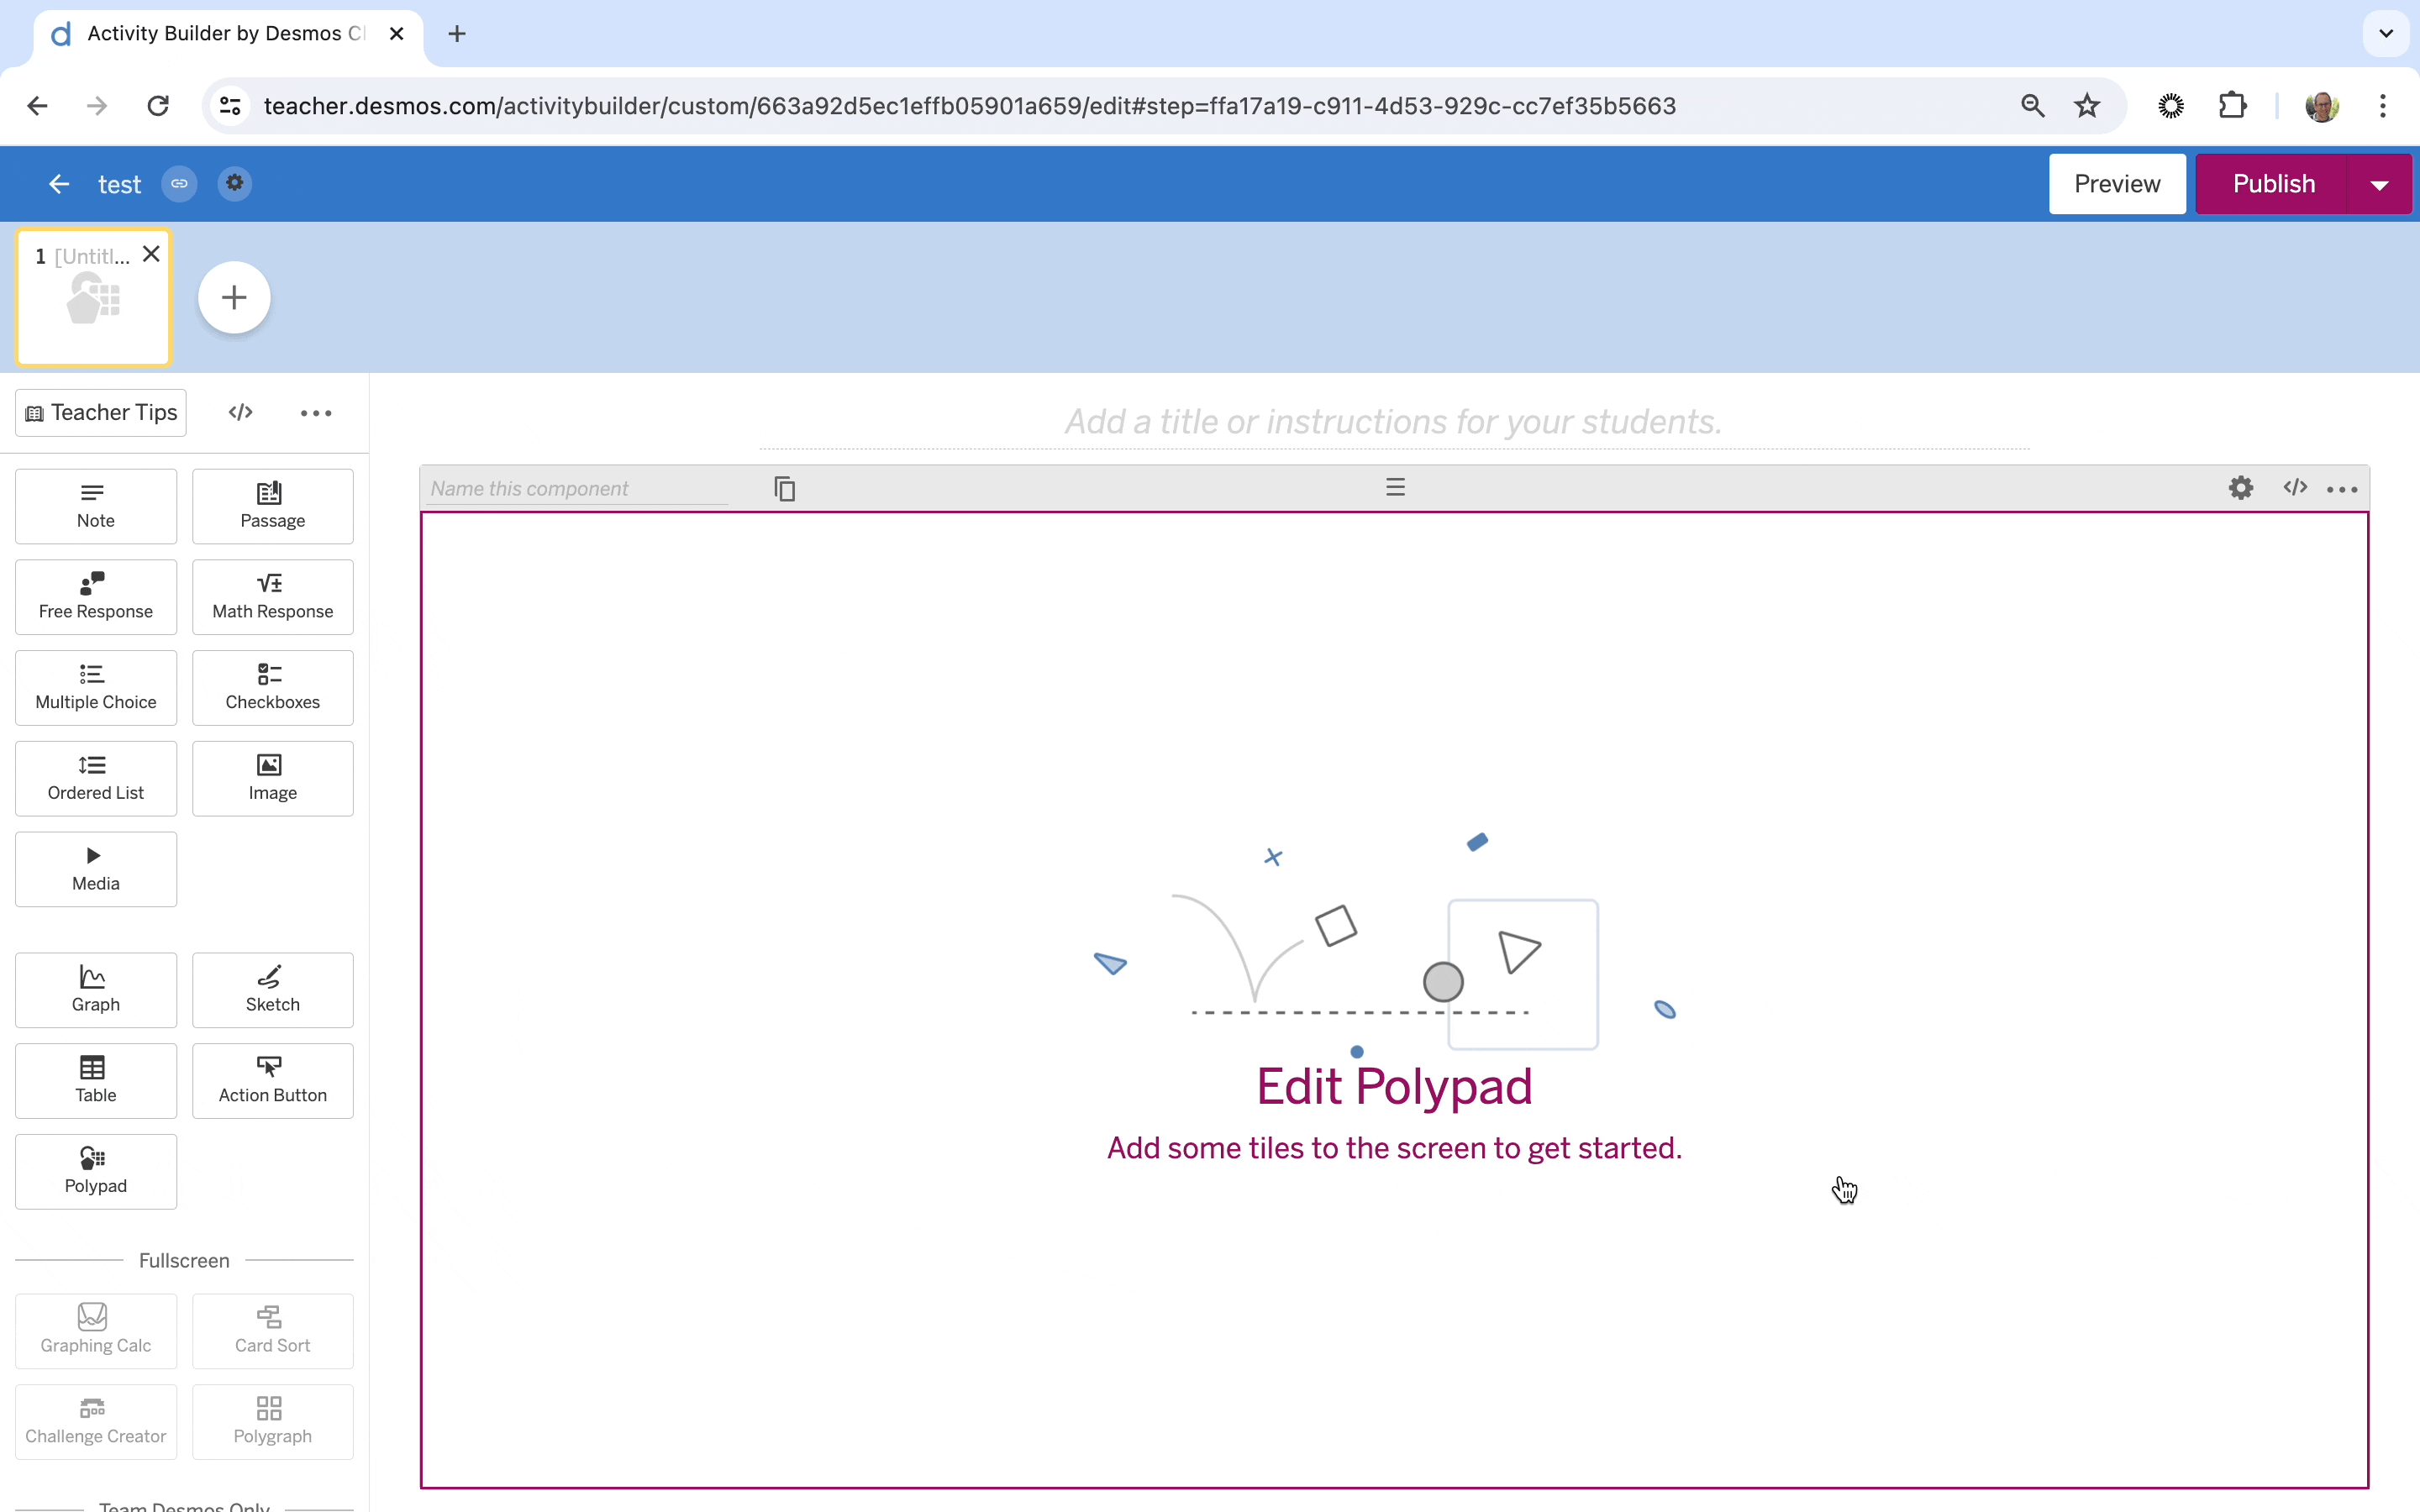Click the Name this component field
The width and height of the screenshot is (2420, 1512).
pyautogui.click(x=578, y=488)
